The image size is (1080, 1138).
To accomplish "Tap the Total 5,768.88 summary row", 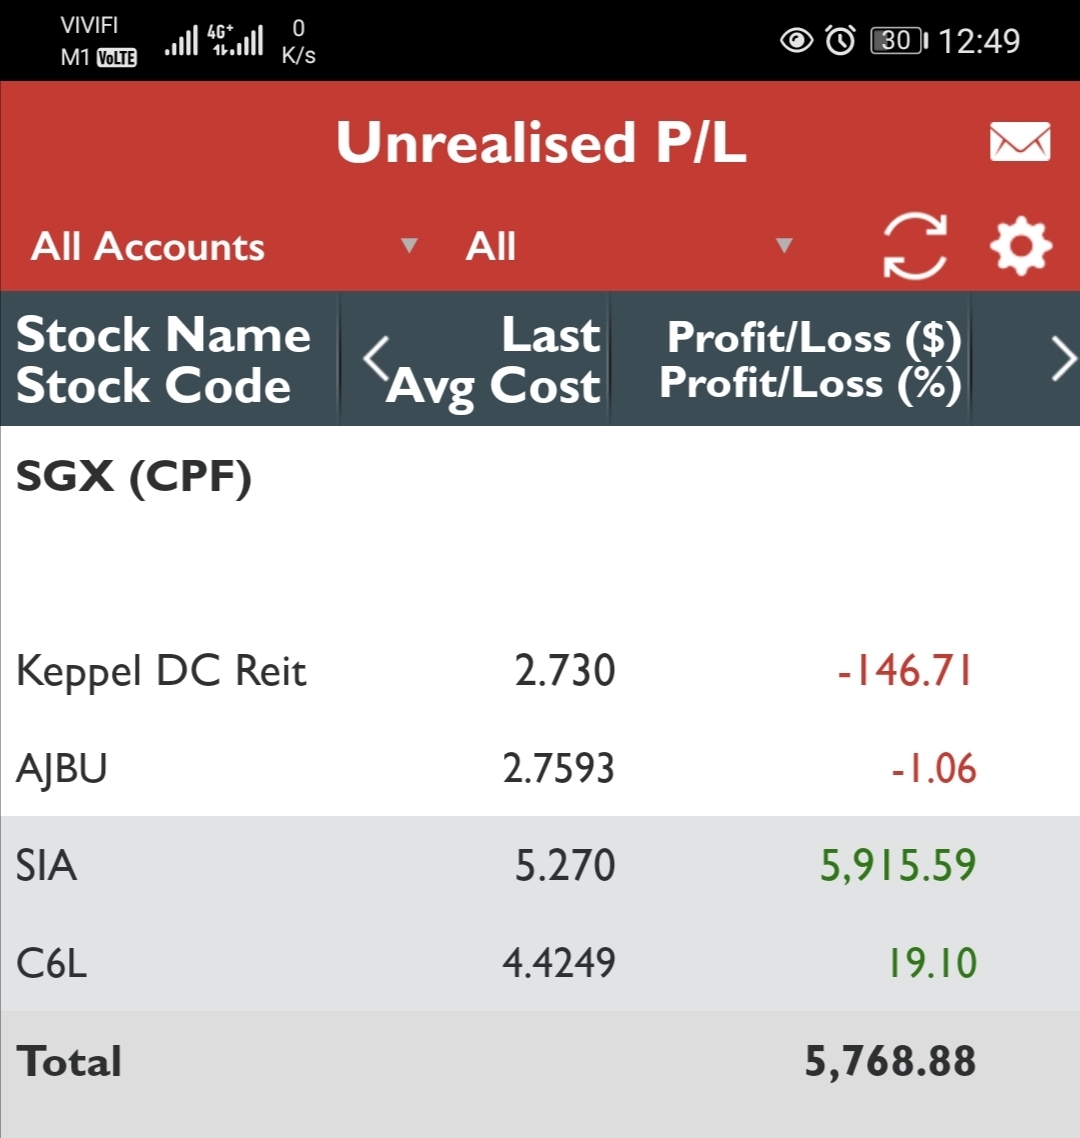I will [540, 1062].
